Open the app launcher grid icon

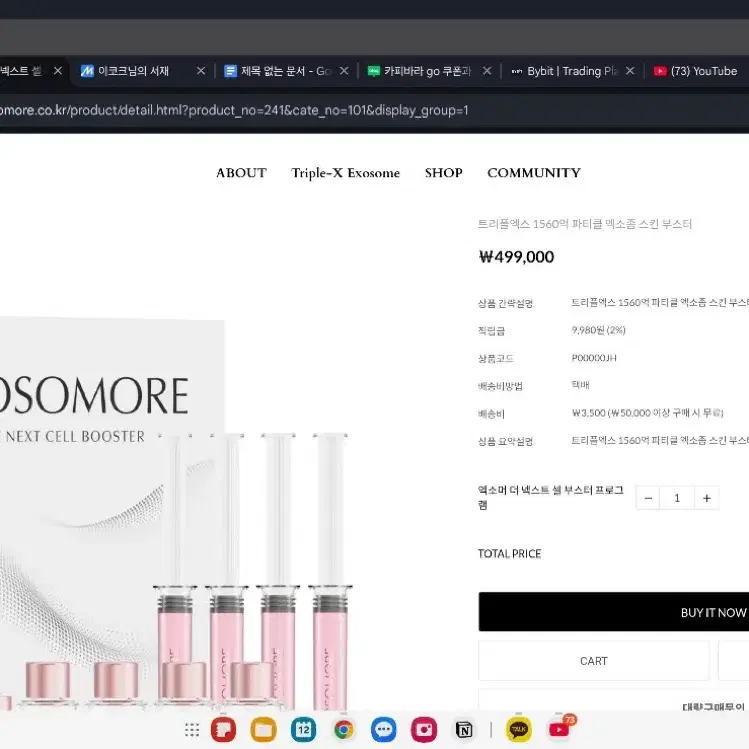click(x=192, y=729)
